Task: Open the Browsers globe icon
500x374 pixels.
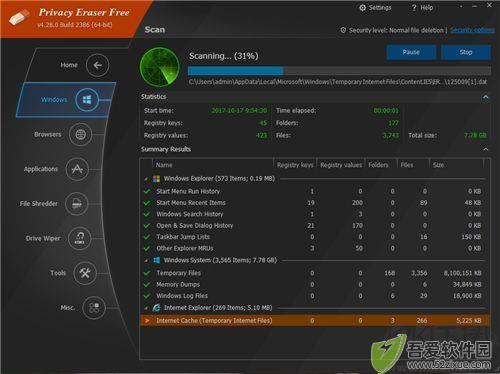Action: [x=80, y=134]
